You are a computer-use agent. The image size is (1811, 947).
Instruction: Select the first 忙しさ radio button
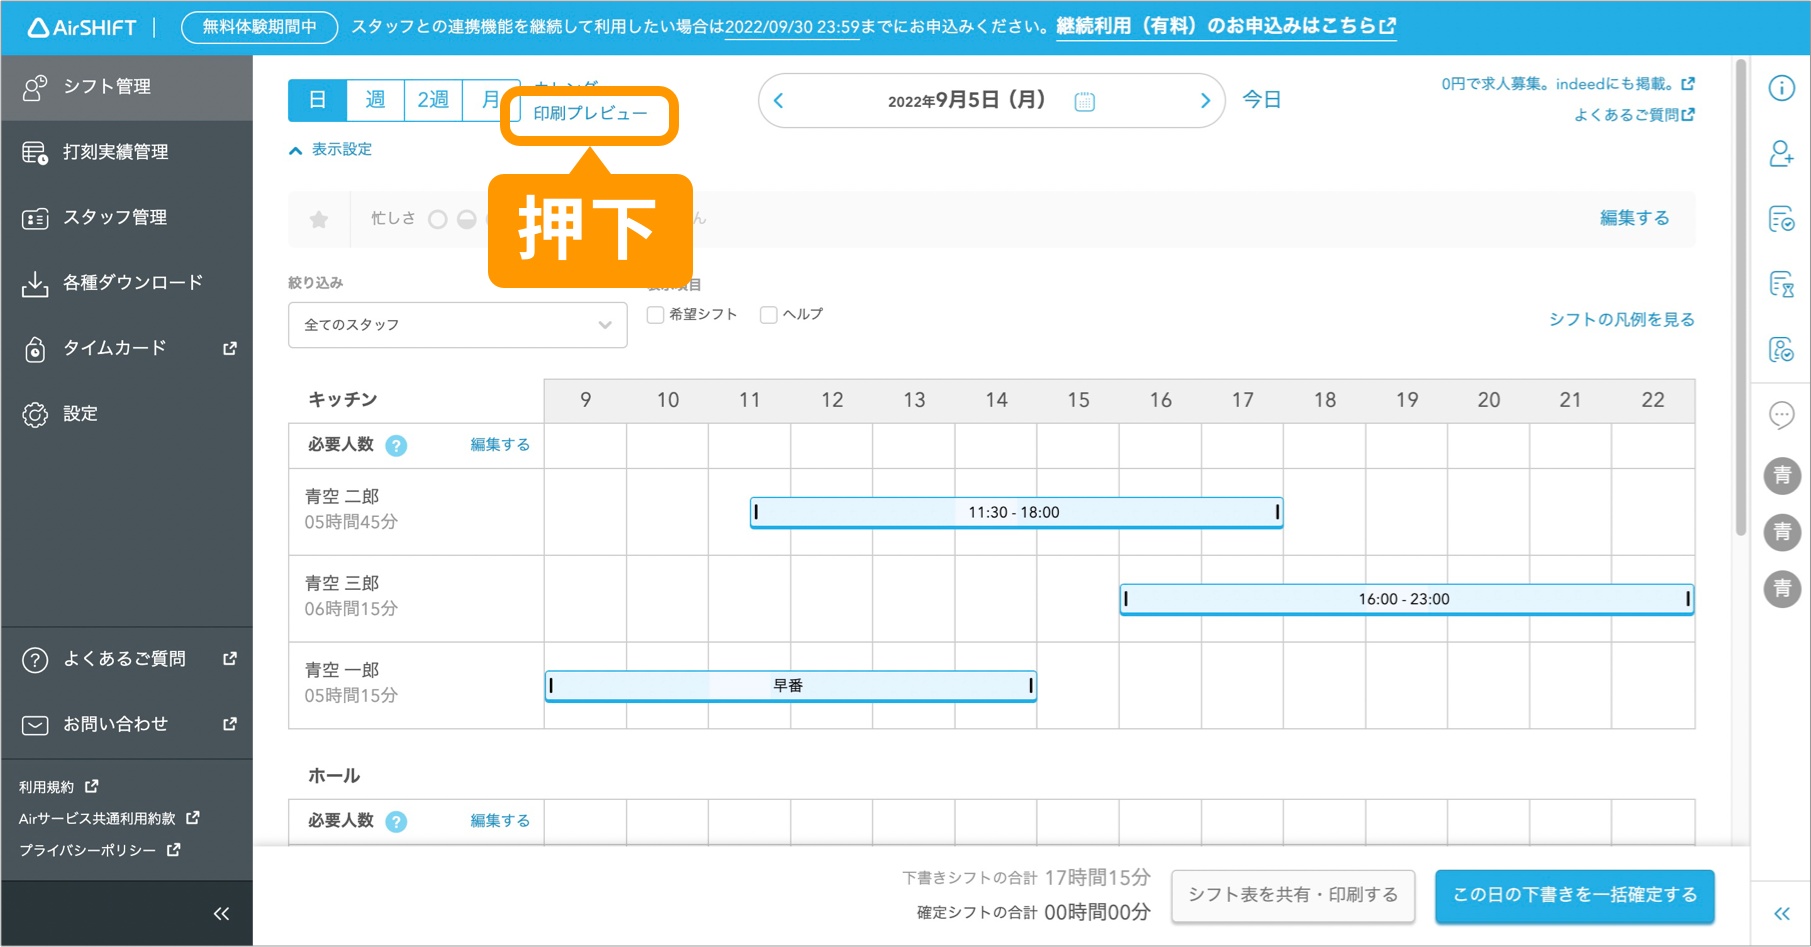[x=438, y=219]
